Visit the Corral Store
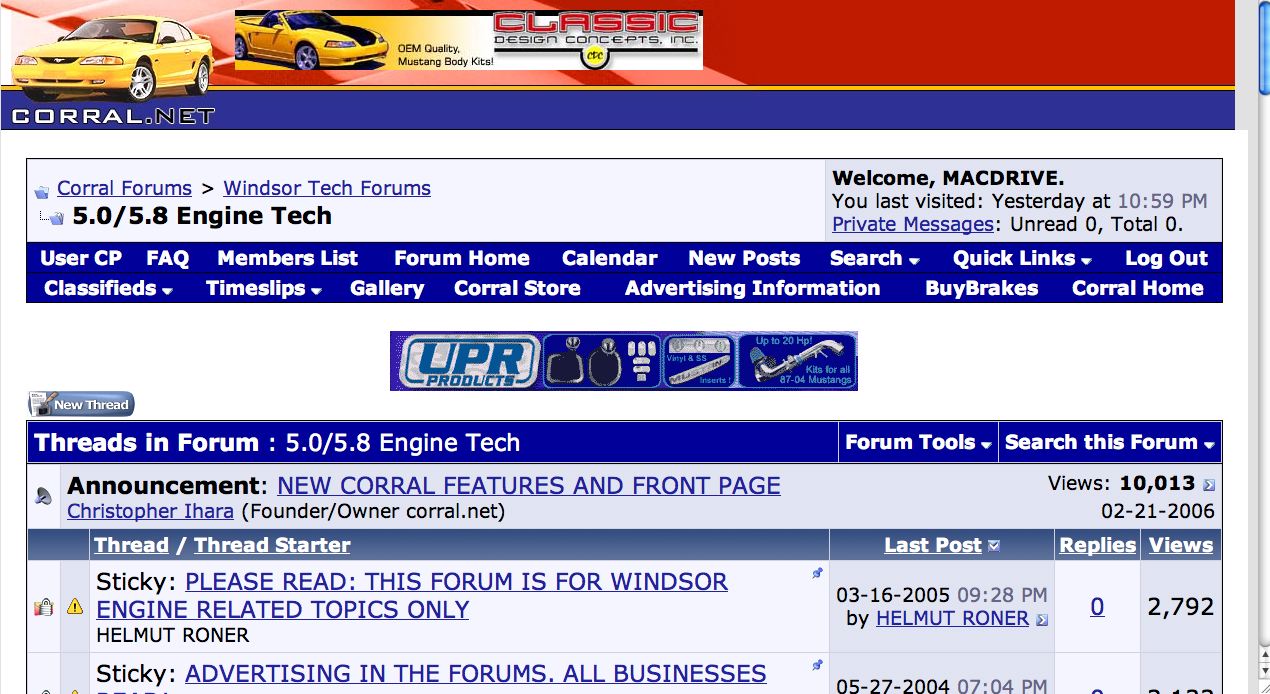The image size is (1270, 694). [517, 288]
